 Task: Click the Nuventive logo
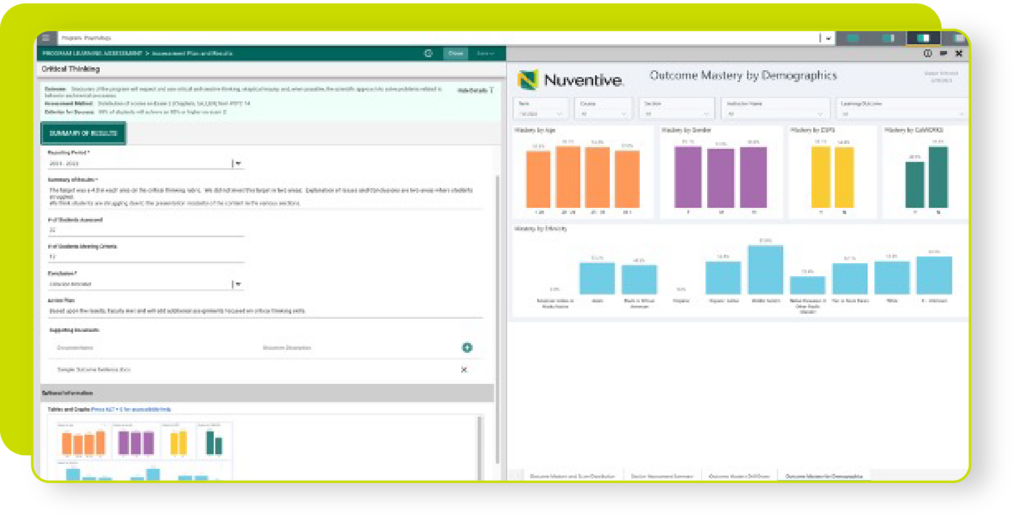click(x=570, y=80)
